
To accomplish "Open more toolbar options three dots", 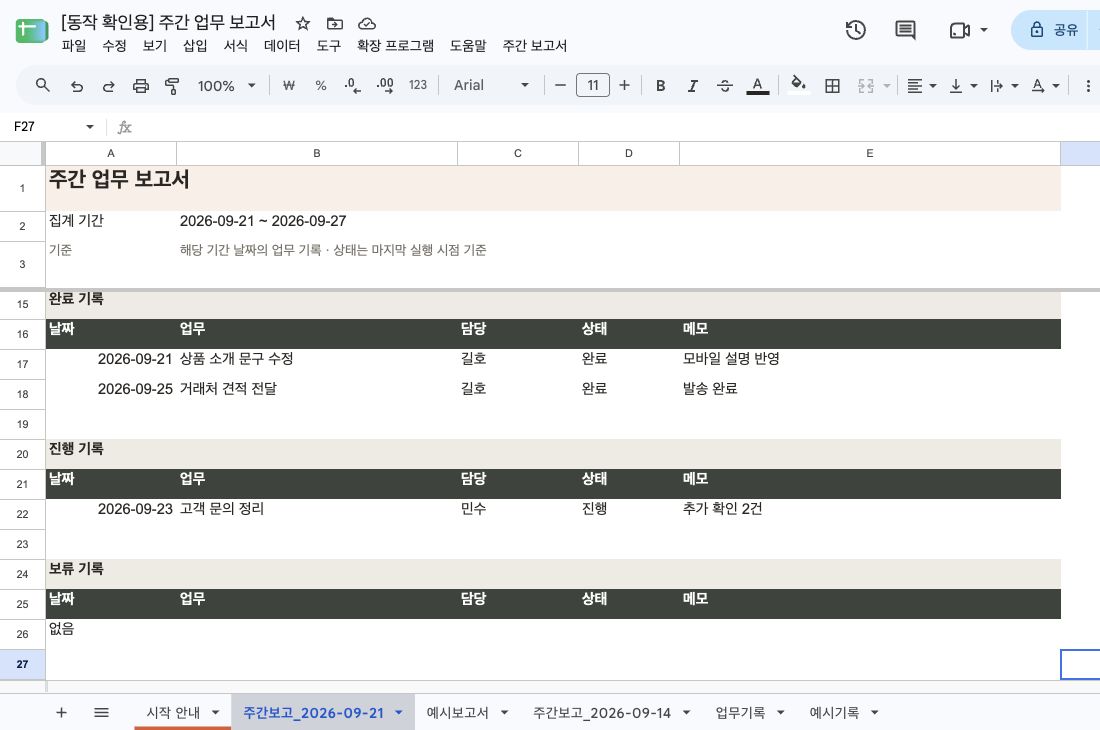I will pyautogui.click(x=1087, y=86).
